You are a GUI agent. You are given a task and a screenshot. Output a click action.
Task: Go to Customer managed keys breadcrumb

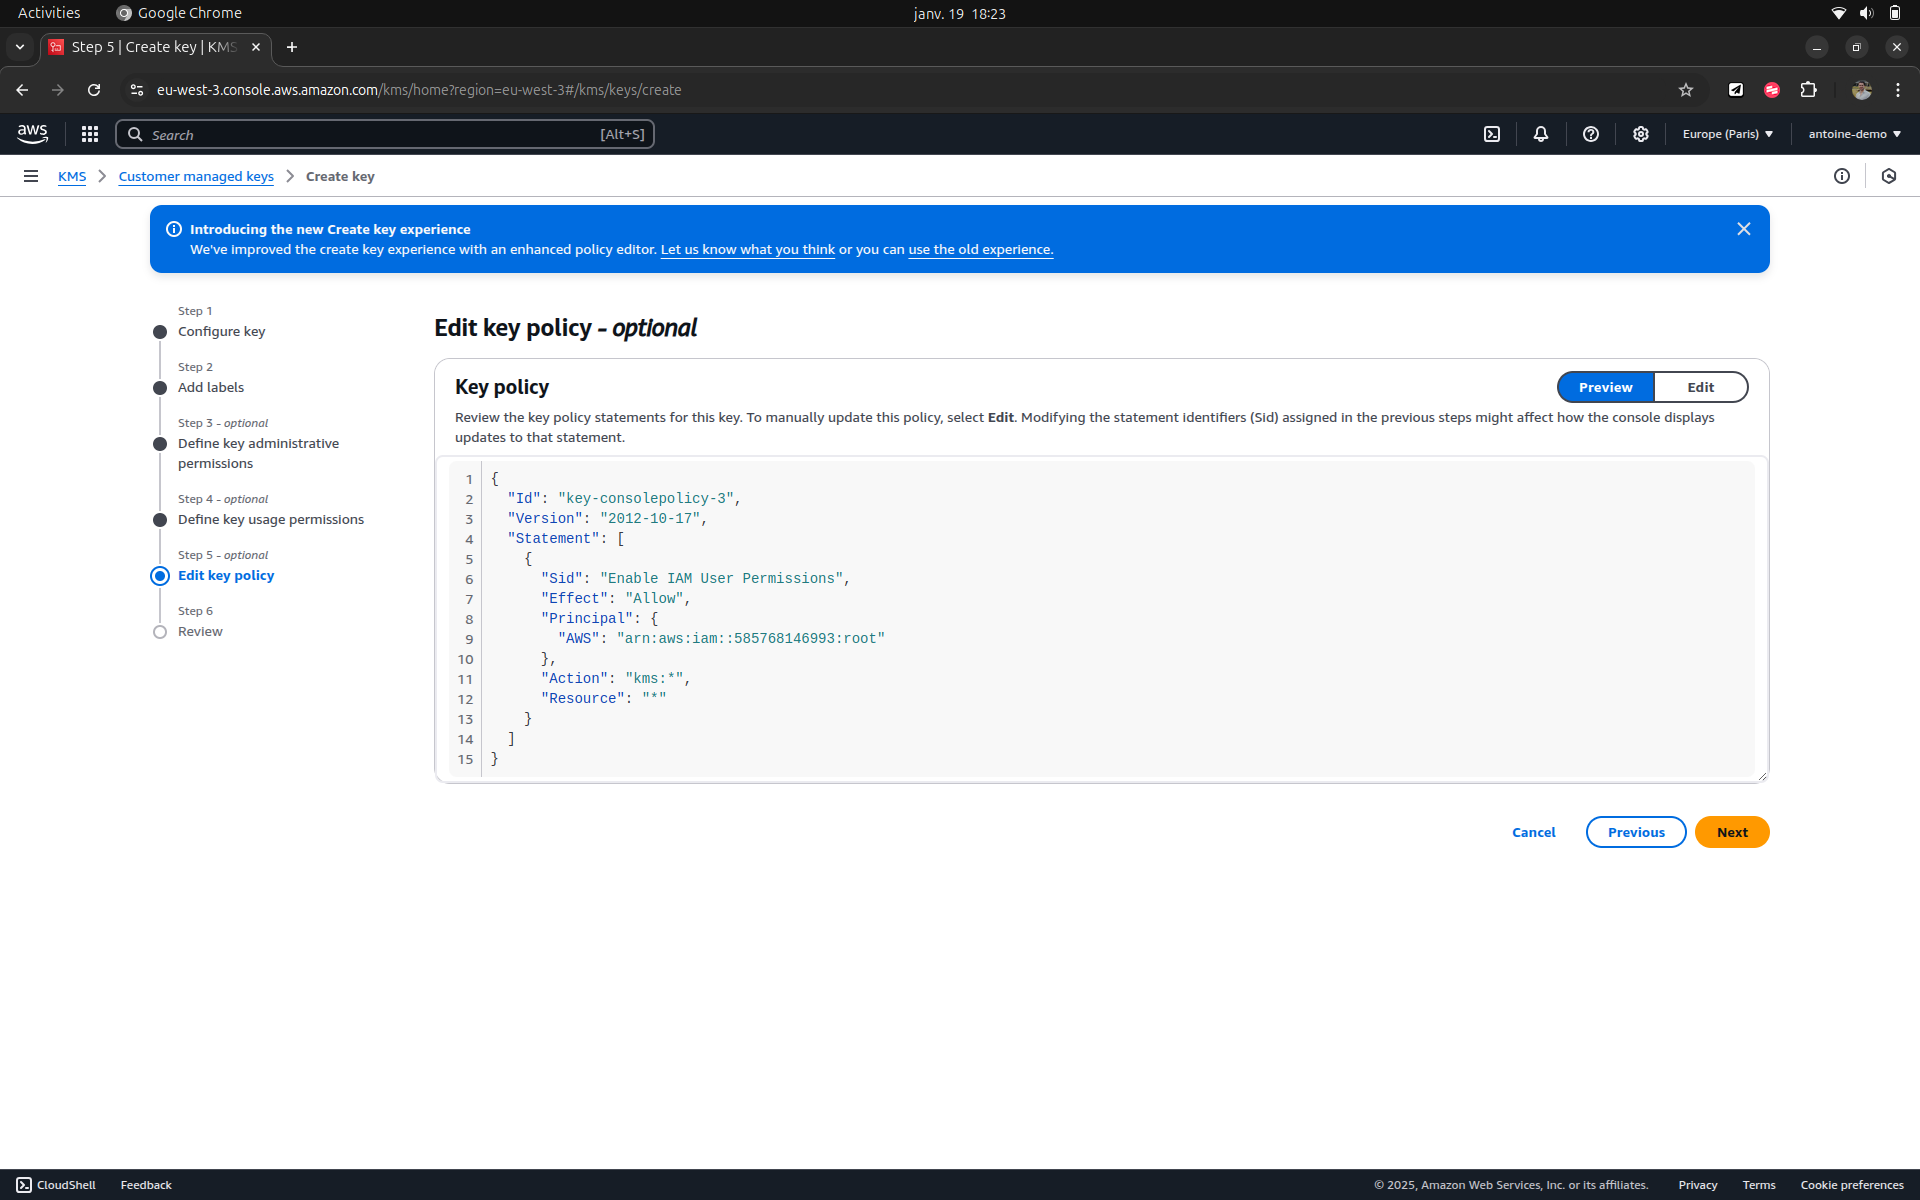pyautogui.click(x=196, y=176)
